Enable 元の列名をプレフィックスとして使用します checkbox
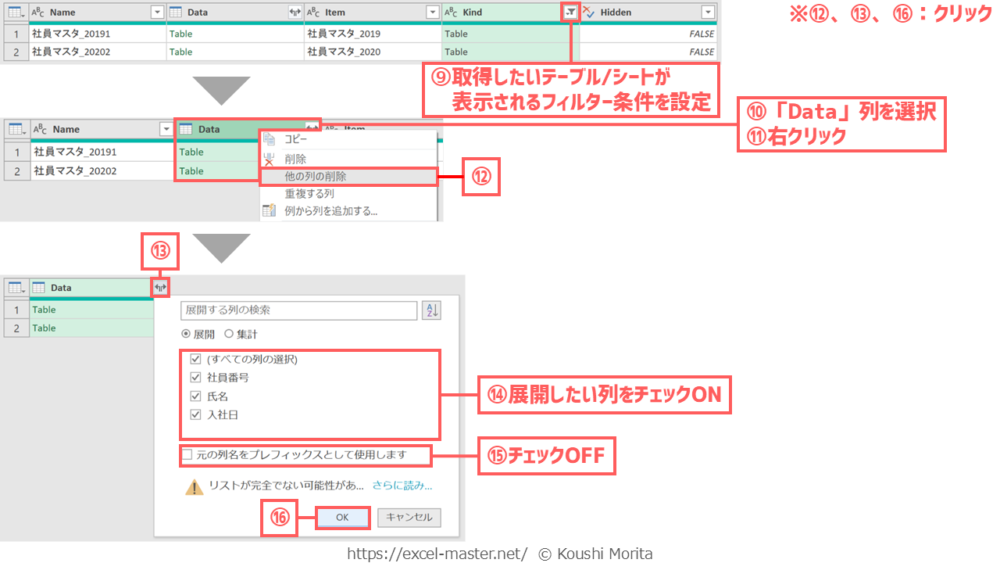The height and width of the screenshot is (563, 1000). click(x=187, y=455)
